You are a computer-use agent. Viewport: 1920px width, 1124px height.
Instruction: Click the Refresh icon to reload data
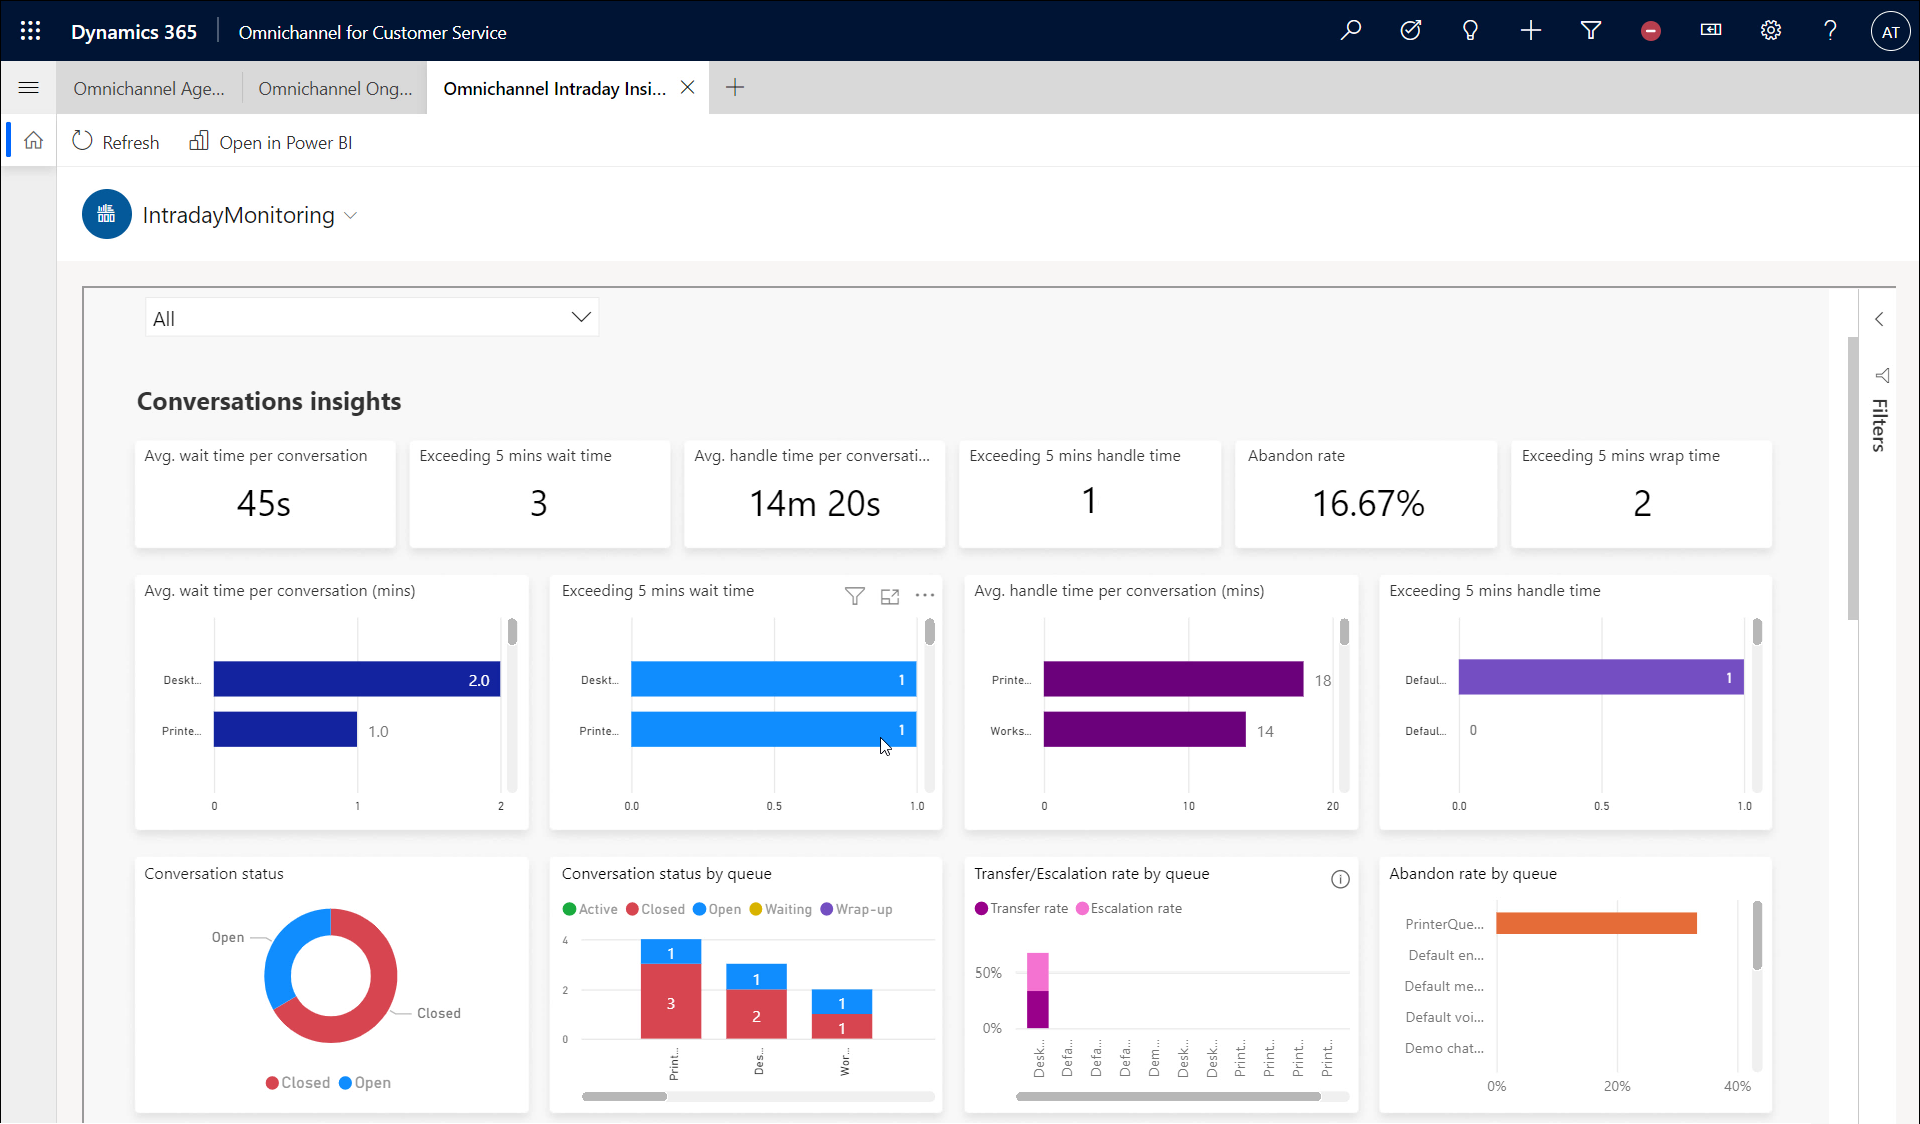[x=83, y=142]
